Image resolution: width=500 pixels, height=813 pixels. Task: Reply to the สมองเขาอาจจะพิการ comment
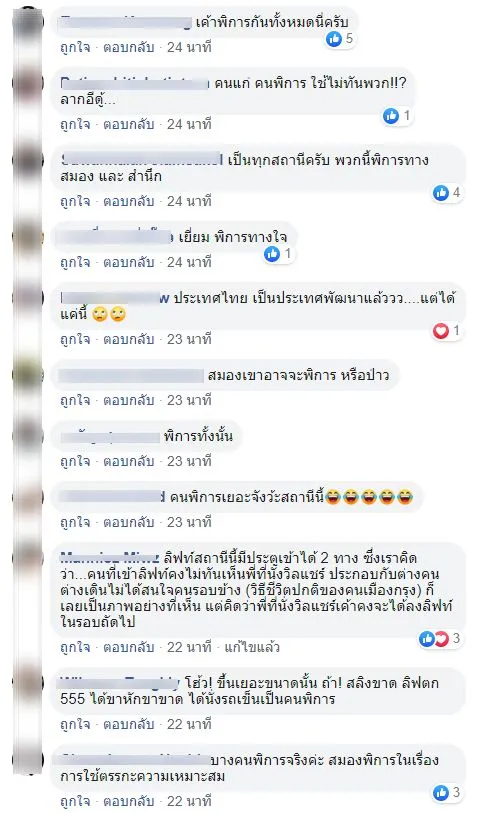coord(129,400)
